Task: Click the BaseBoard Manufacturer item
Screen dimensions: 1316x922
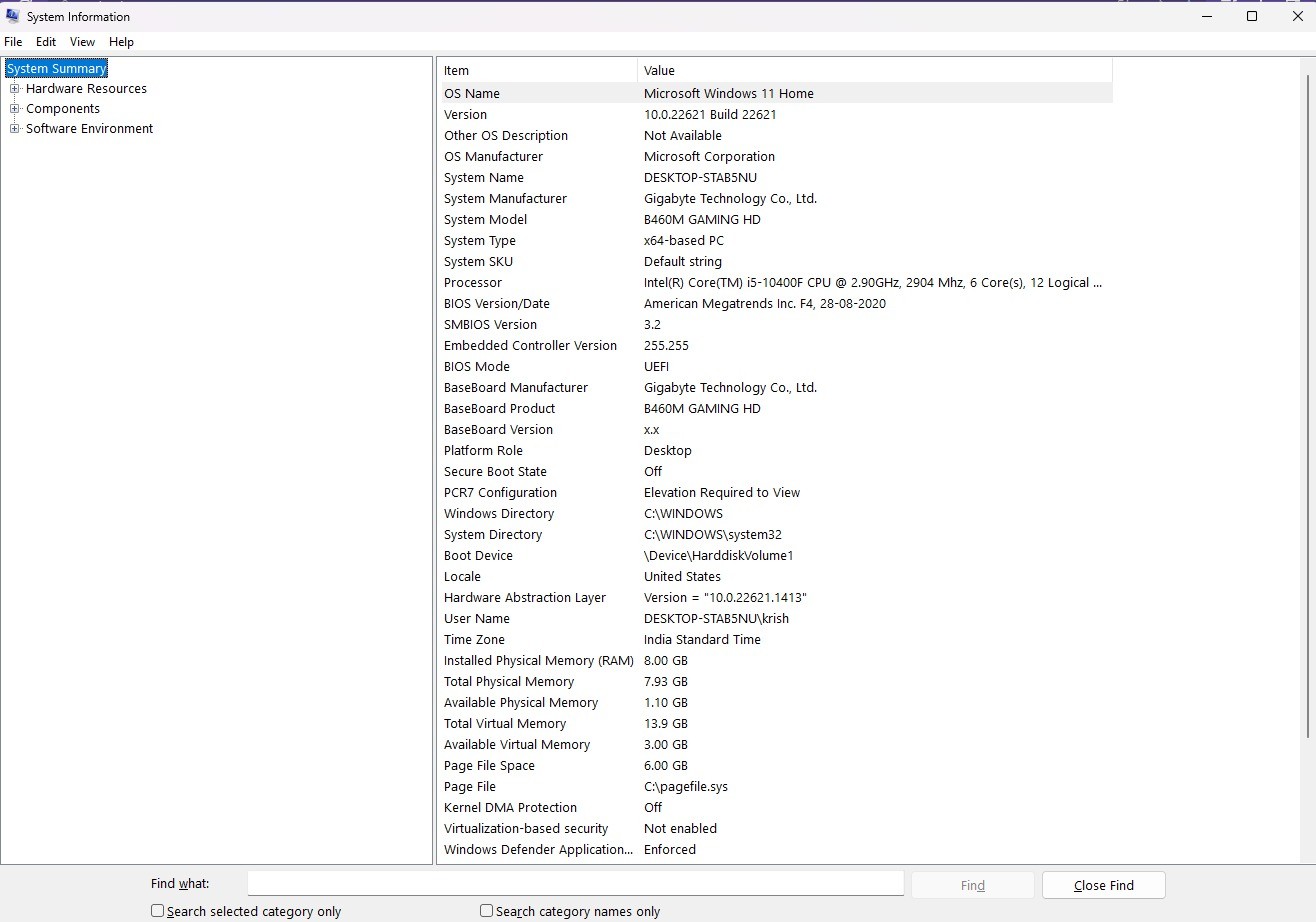Action: click(x=516, y=388)
